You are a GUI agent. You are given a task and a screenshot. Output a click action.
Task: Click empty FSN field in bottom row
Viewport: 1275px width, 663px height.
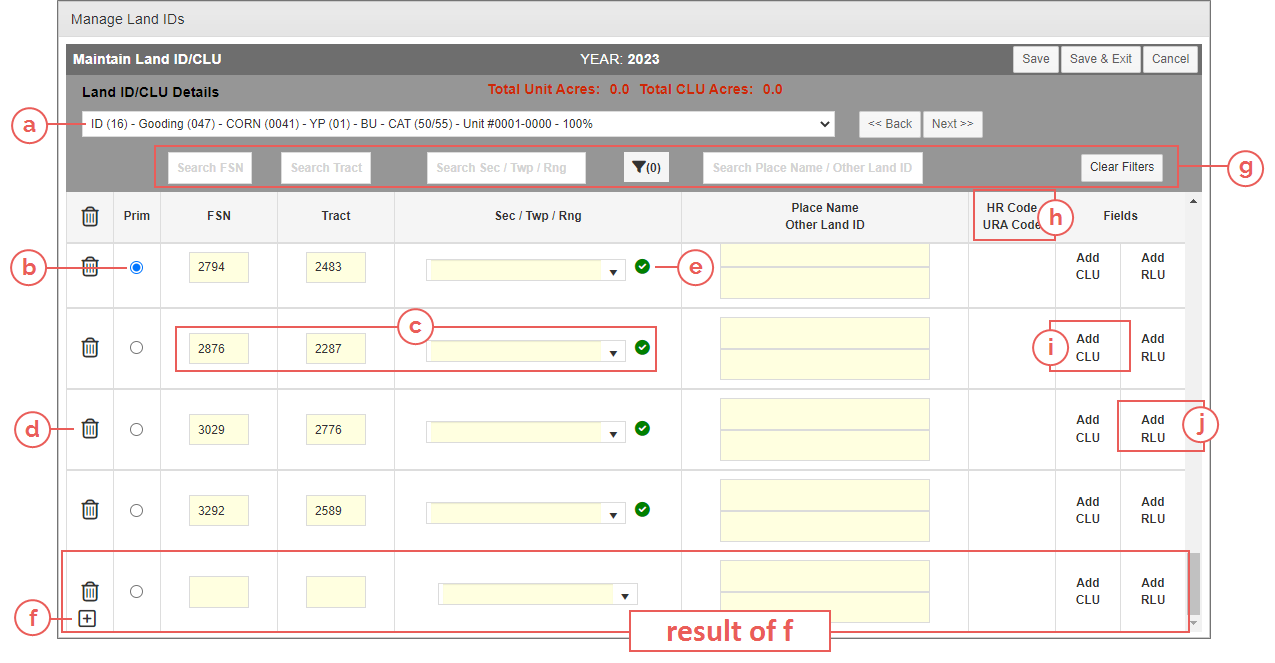pyautogui.click(x=219, y=591)
